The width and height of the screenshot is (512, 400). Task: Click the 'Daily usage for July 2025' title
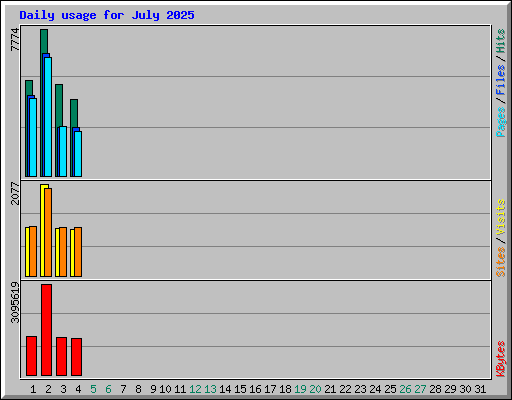click(107, 15)
